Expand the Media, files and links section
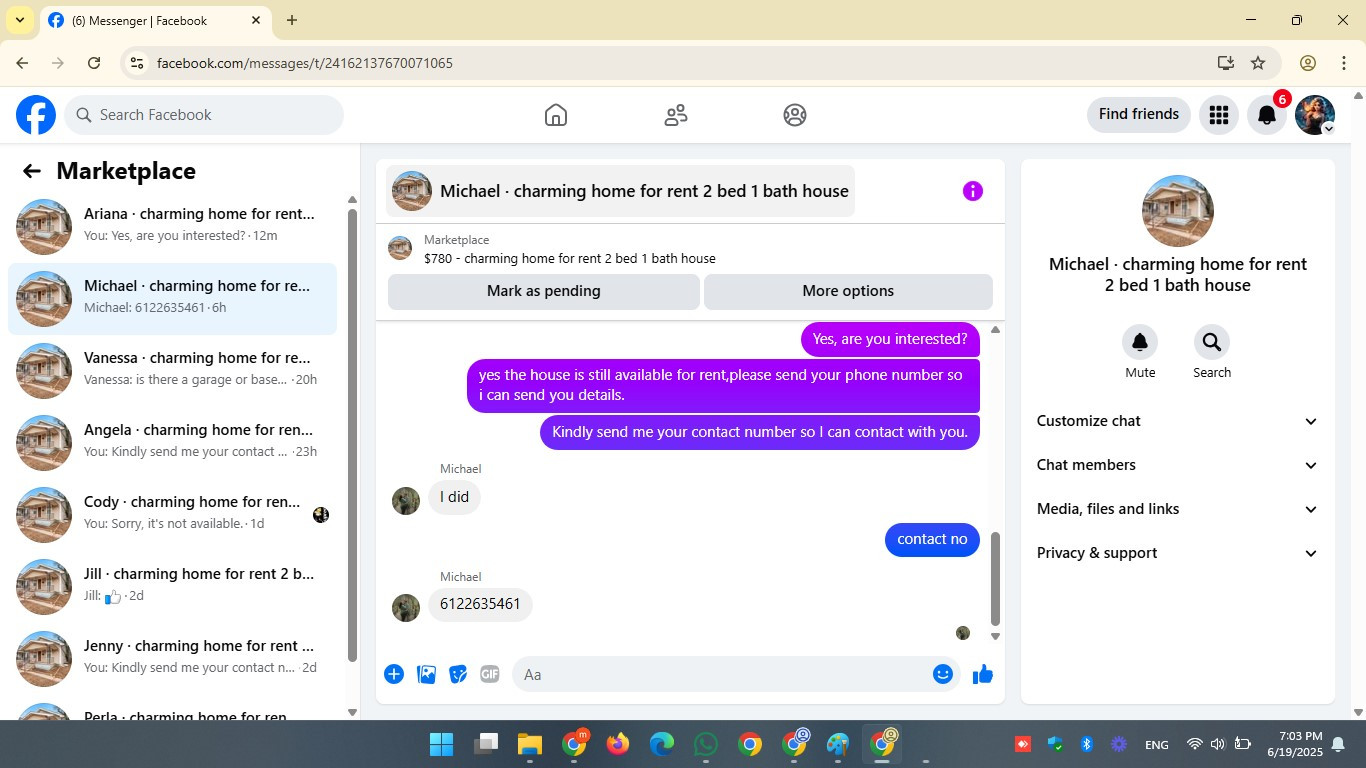 (x=1178, y=509)
